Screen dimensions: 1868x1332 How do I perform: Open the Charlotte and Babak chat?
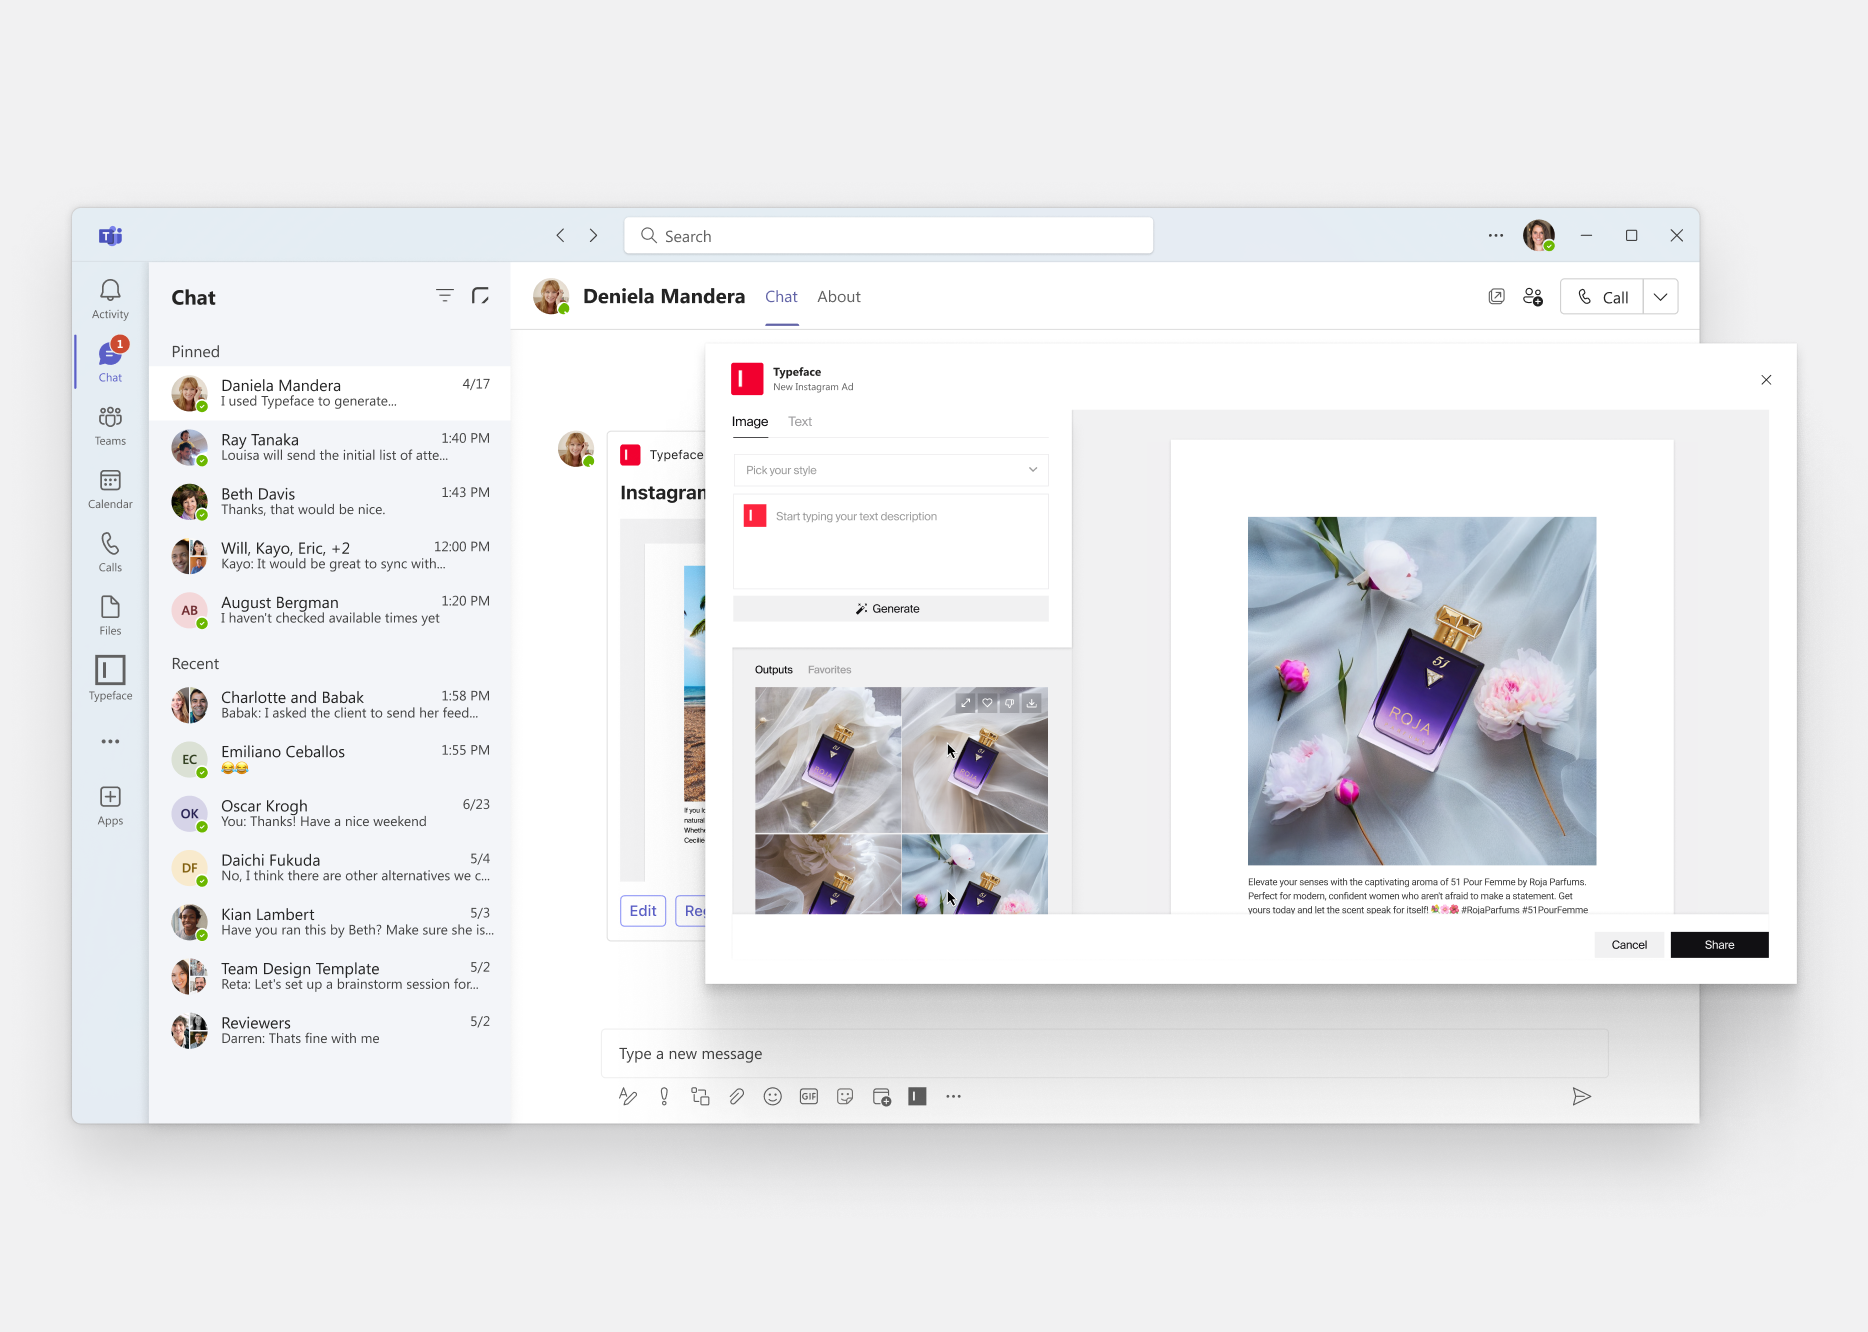330,705
